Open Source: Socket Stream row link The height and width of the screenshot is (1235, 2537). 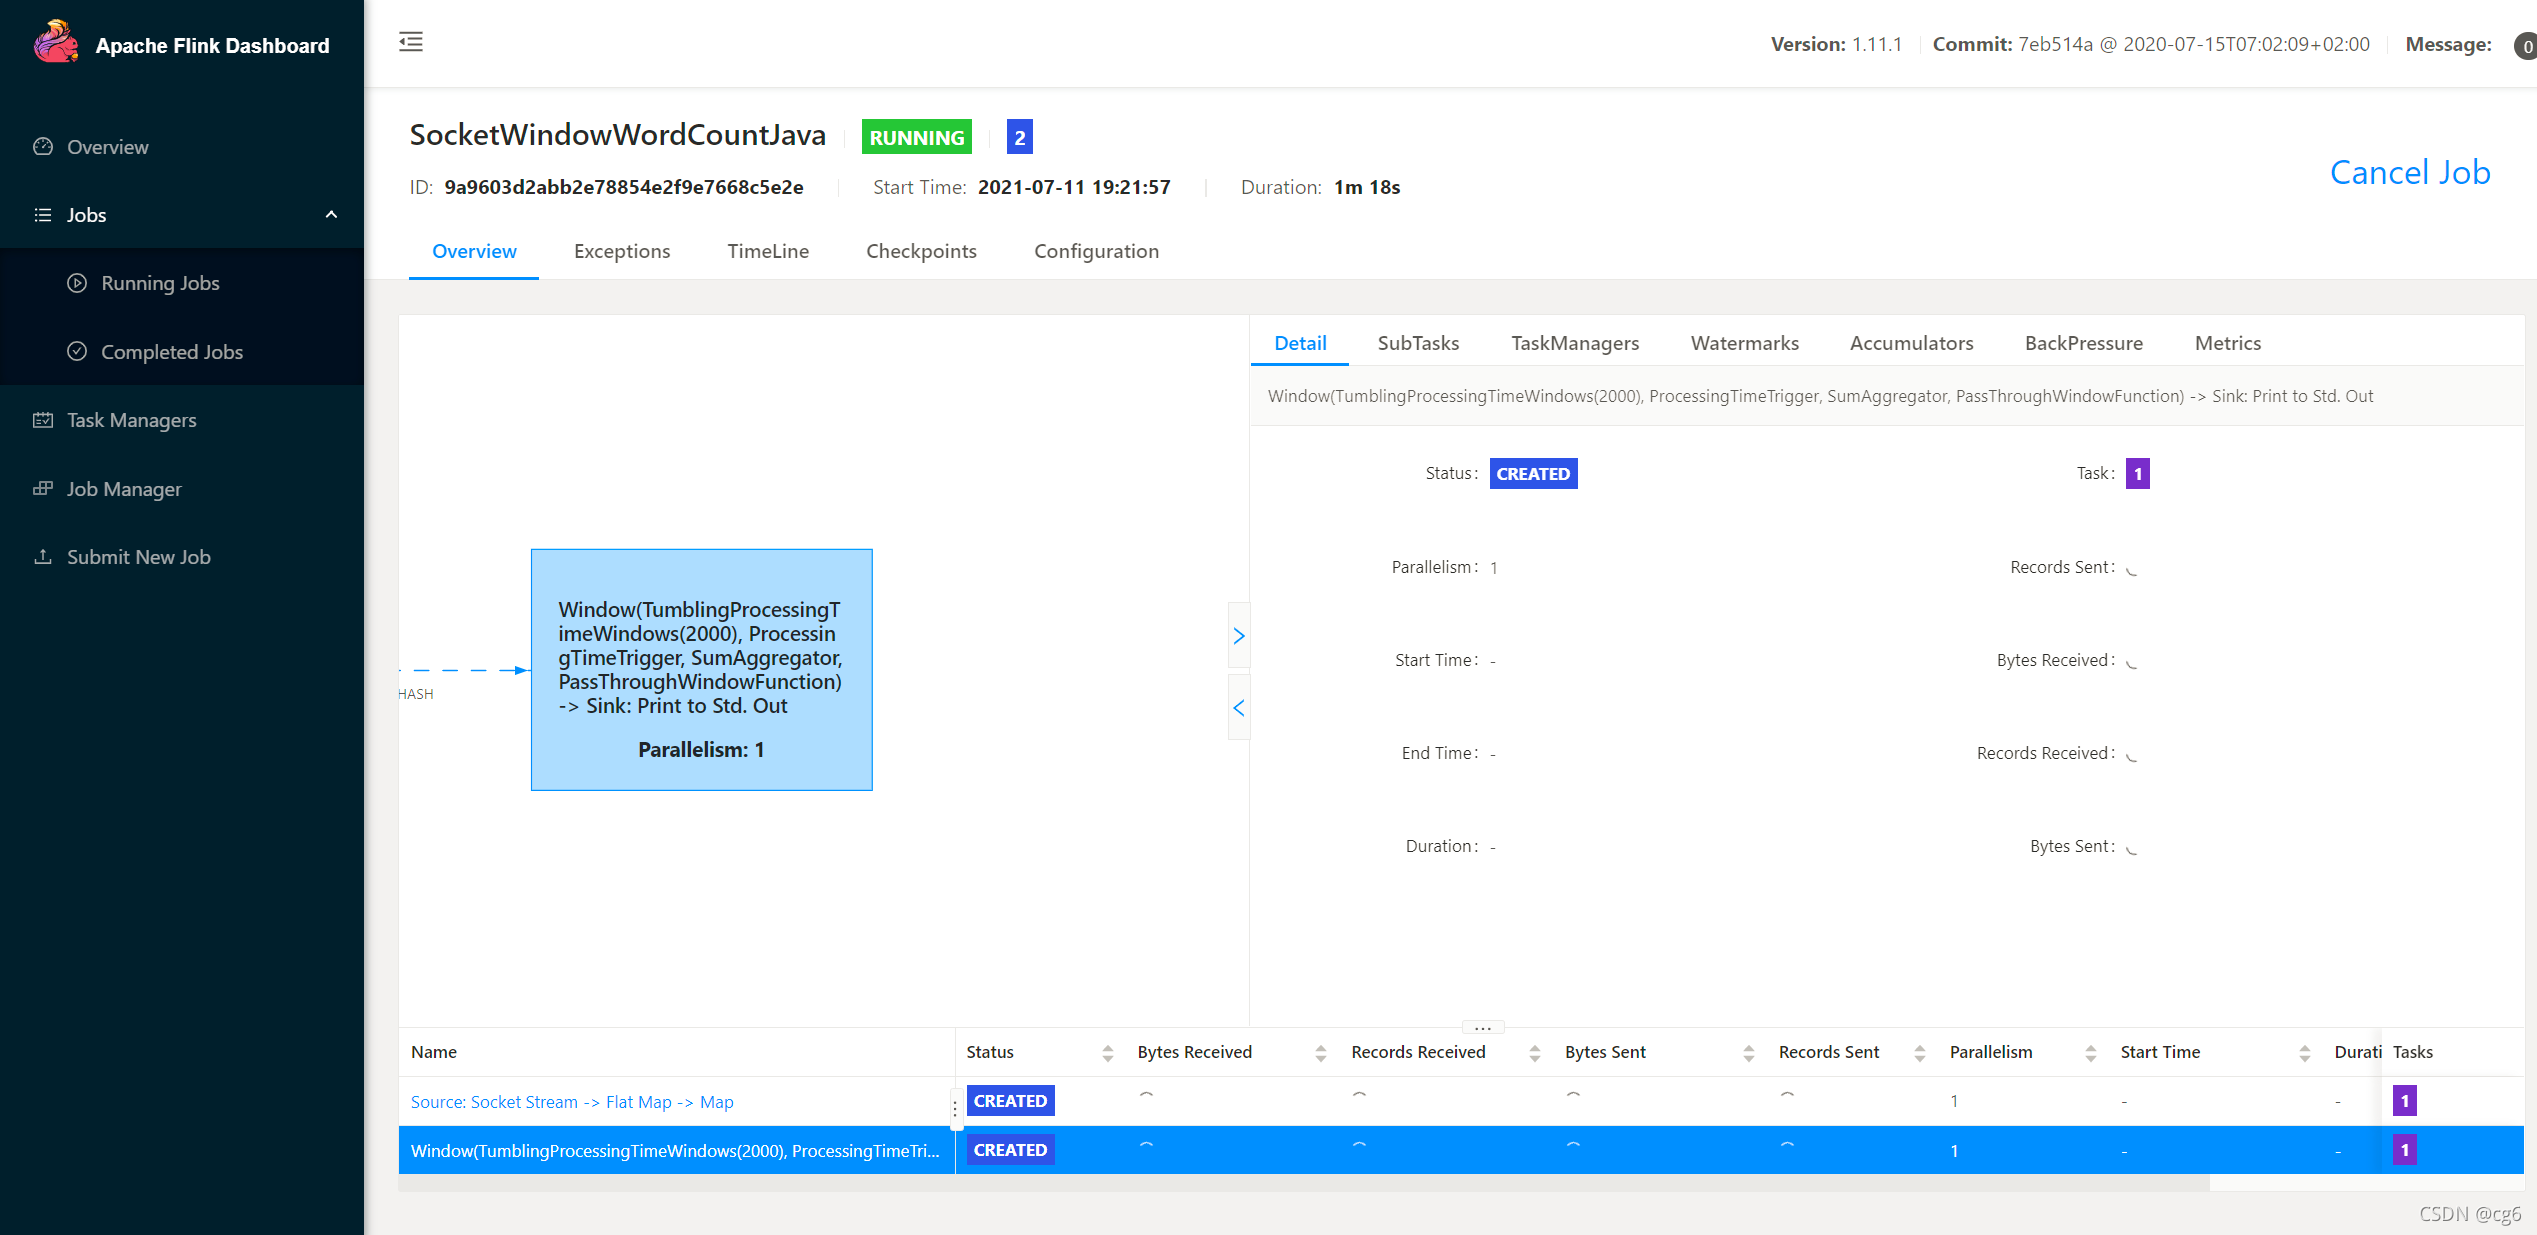[x=571, y=1101]
